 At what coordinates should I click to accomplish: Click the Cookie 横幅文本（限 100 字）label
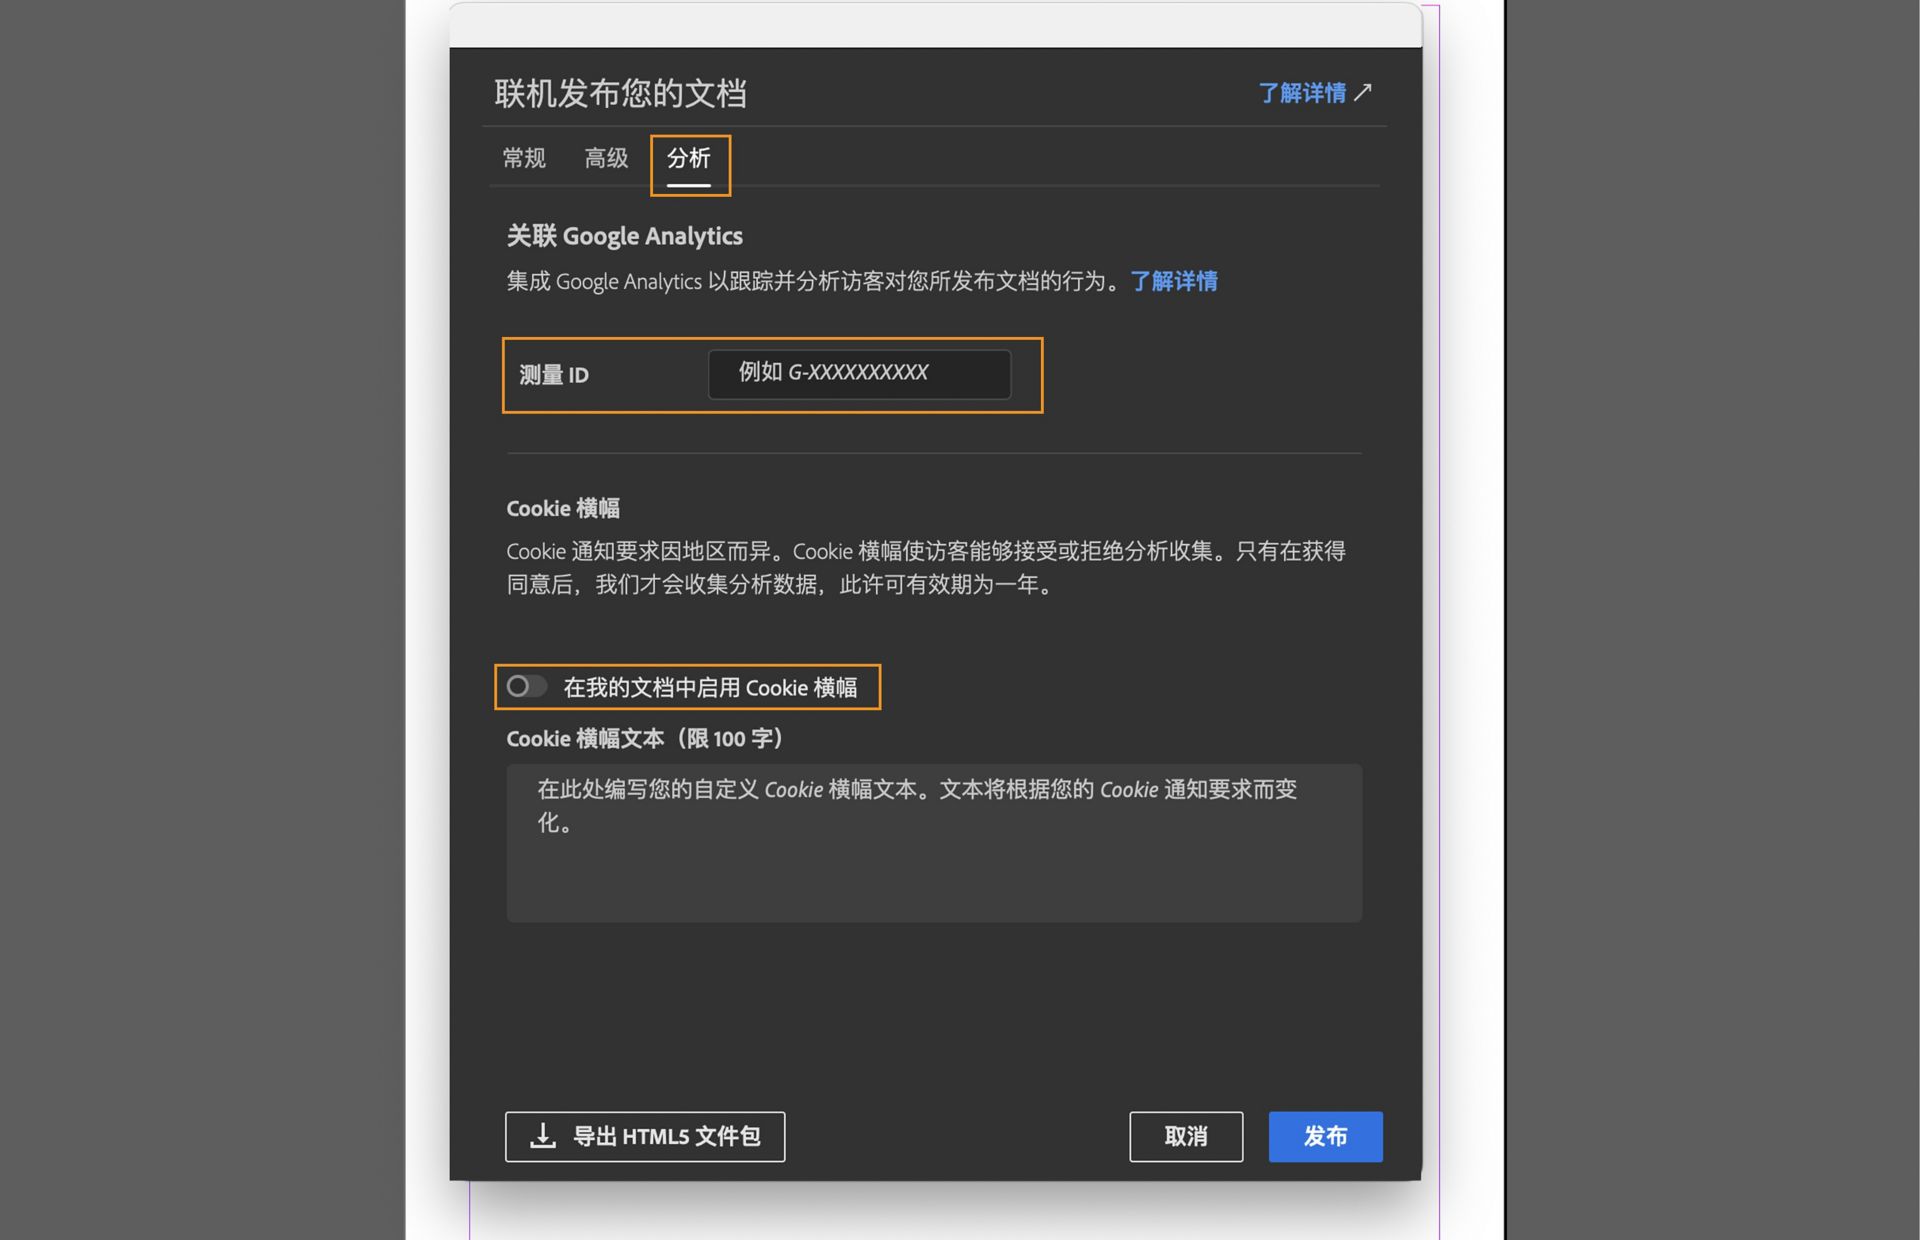(645, 739)
